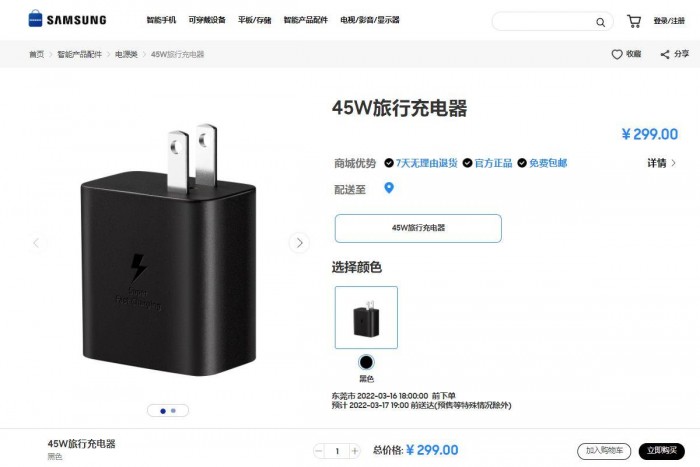Show previous product image arrow
This screenshot has width=700, height=467.
pyautogui.click(x=37, y=243)
